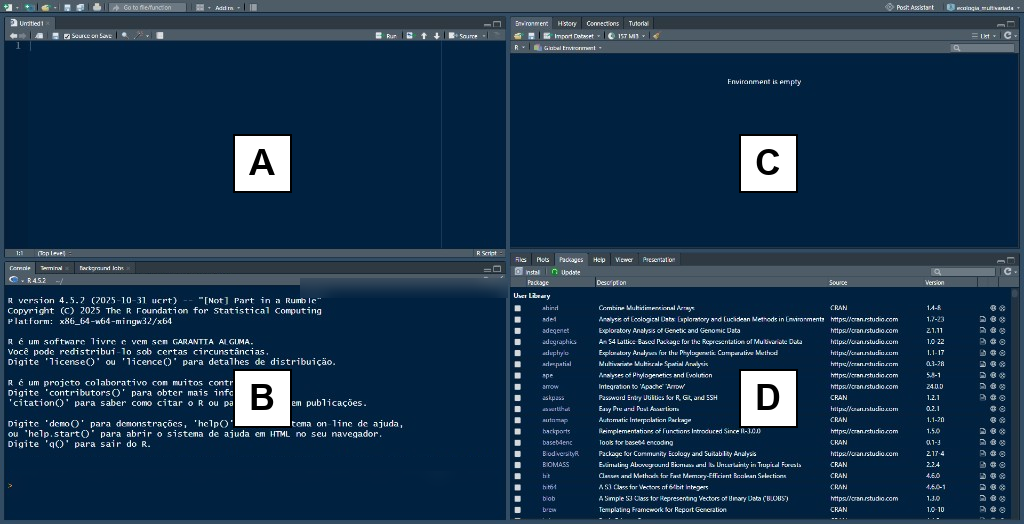This screenshot has width=1024, height=524.
Task: Click the Environment search field
Action: (x=982, y=48)
